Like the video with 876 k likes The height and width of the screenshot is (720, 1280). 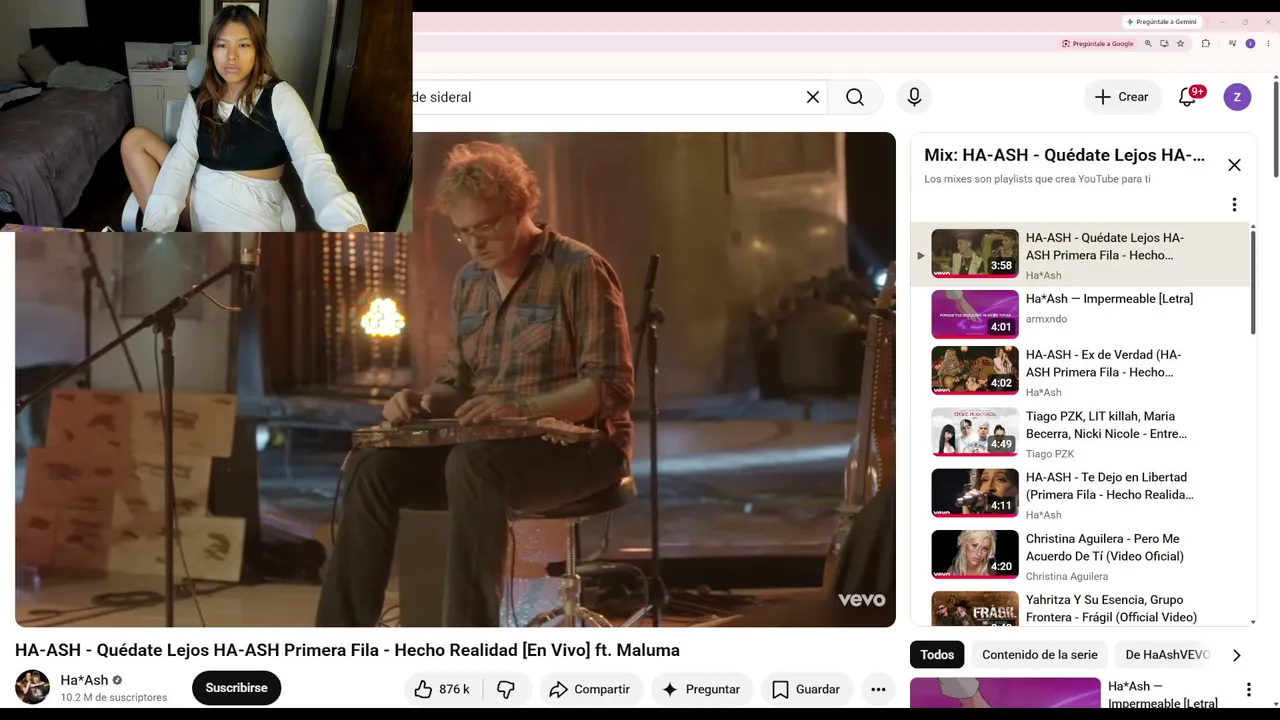click(441, 689)
